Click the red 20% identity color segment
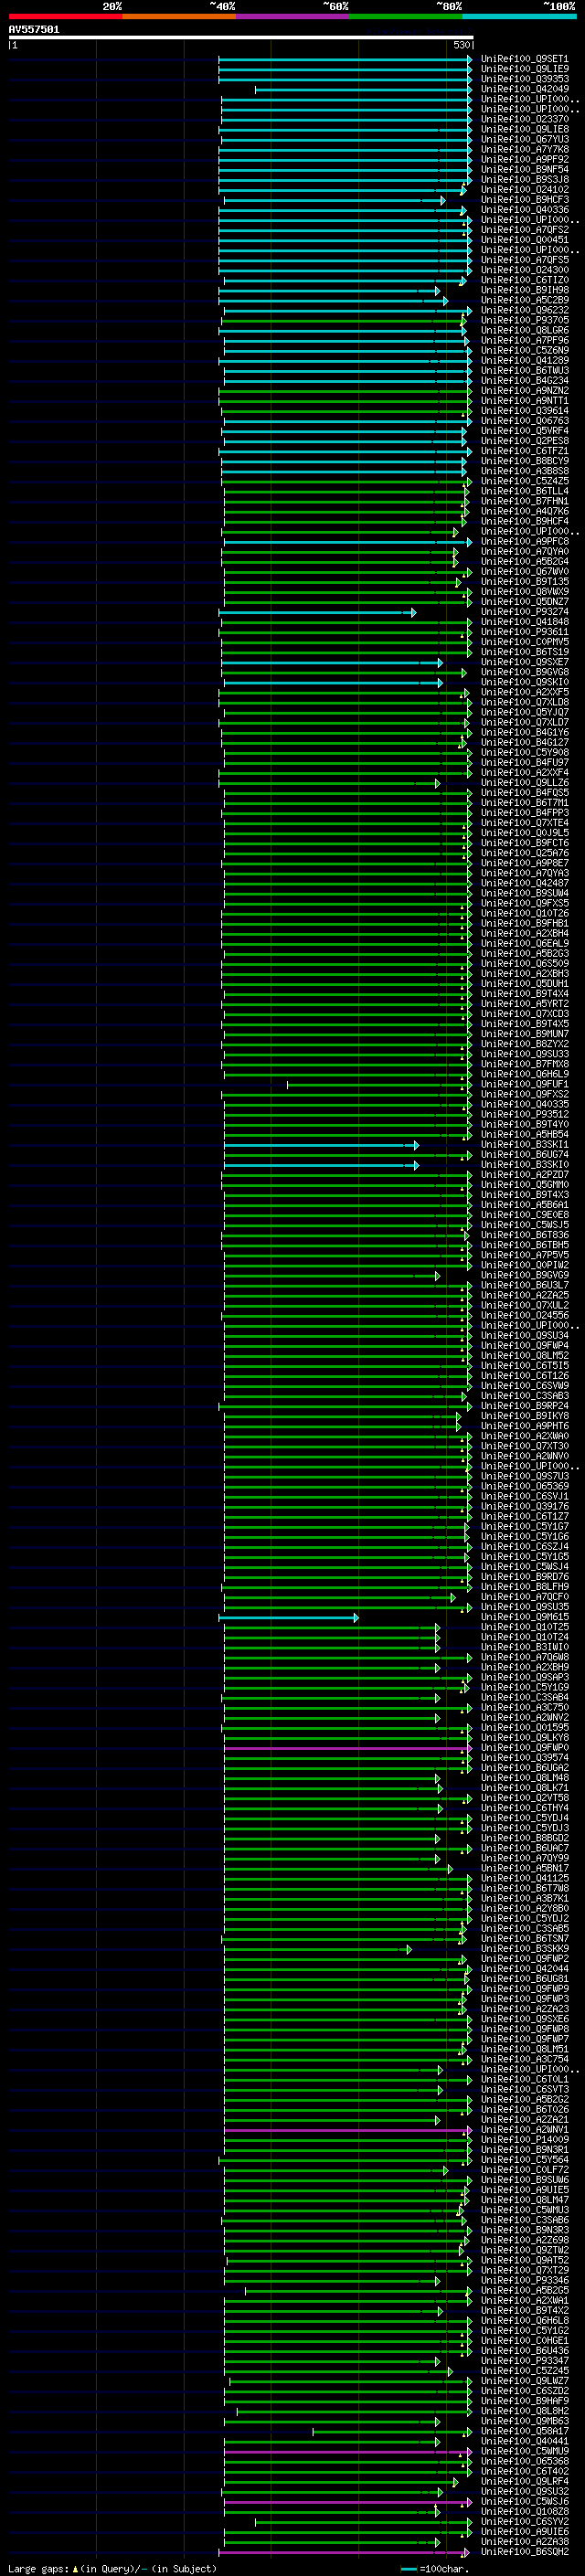 click(65, 16)
